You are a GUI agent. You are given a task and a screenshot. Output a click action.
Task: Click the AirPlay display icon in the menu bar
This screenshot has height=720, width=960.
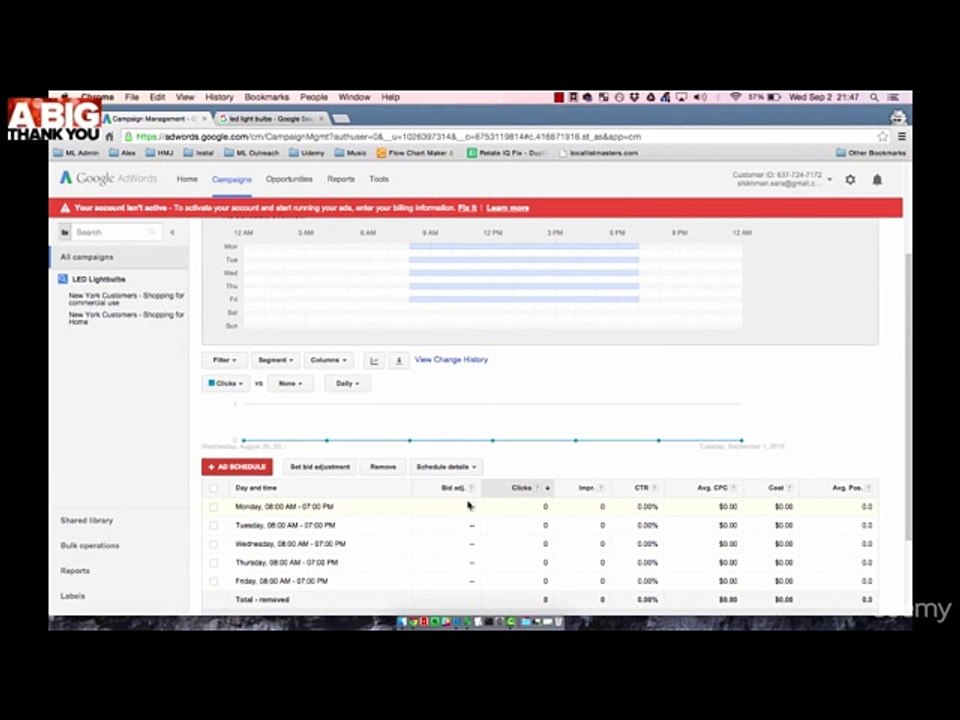[681, 97]
